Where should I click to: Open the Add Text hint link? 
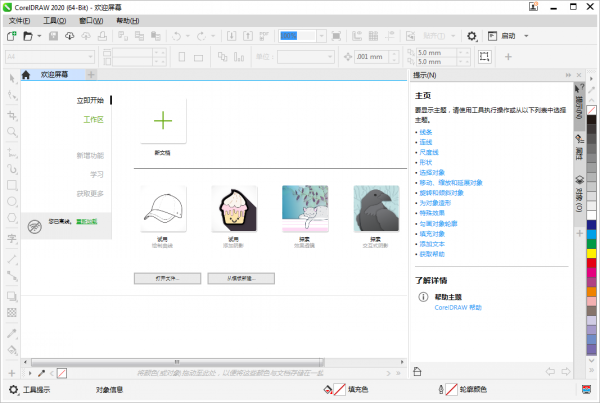pyautogui.click(x=432, y=244)
